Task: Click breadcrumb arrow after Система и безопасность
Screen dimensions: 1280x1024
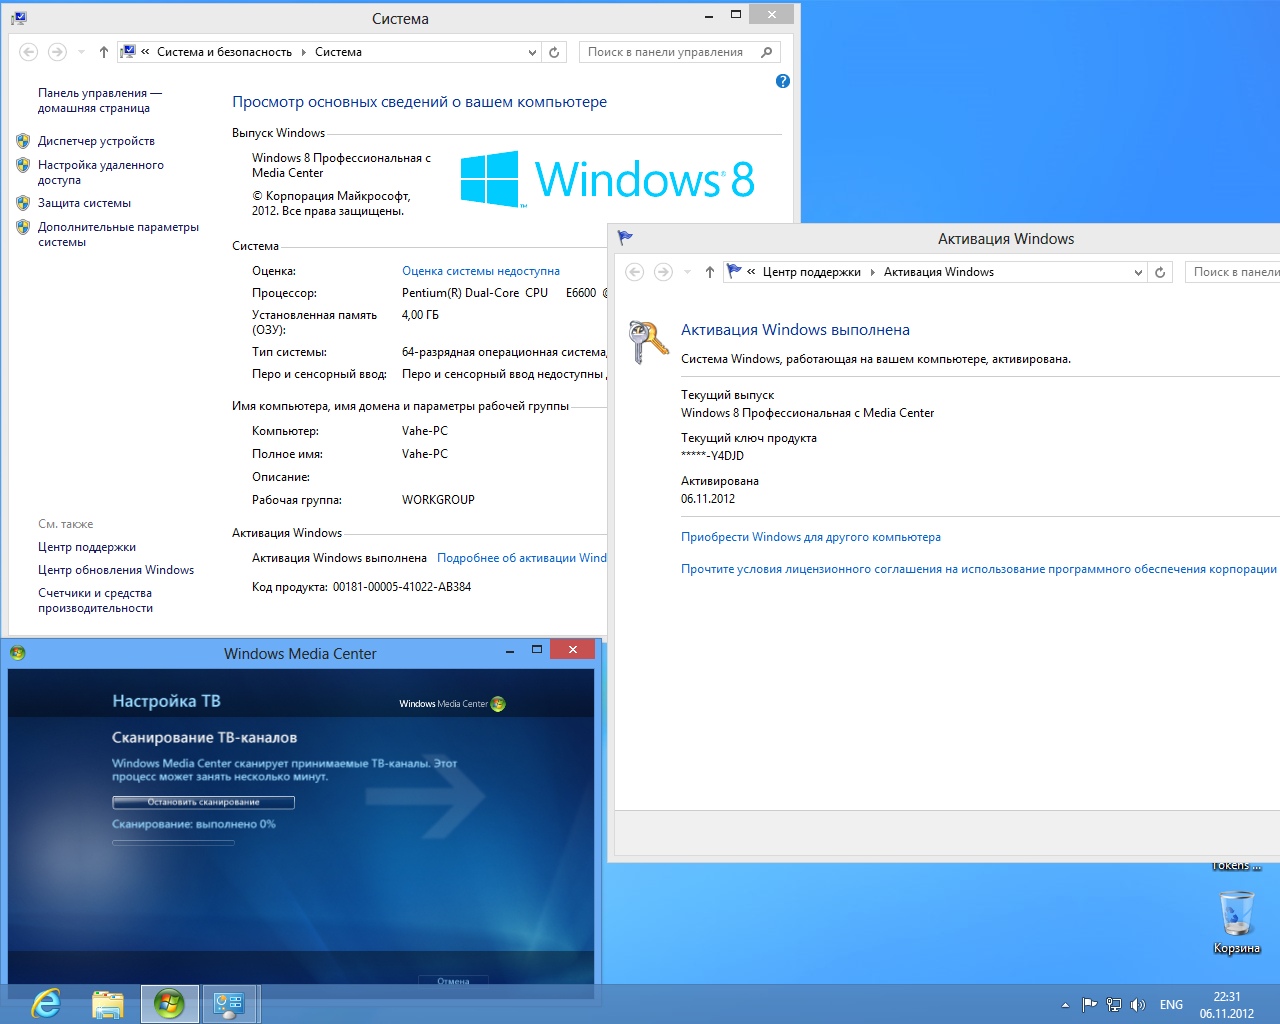Action: coord(304,52)
